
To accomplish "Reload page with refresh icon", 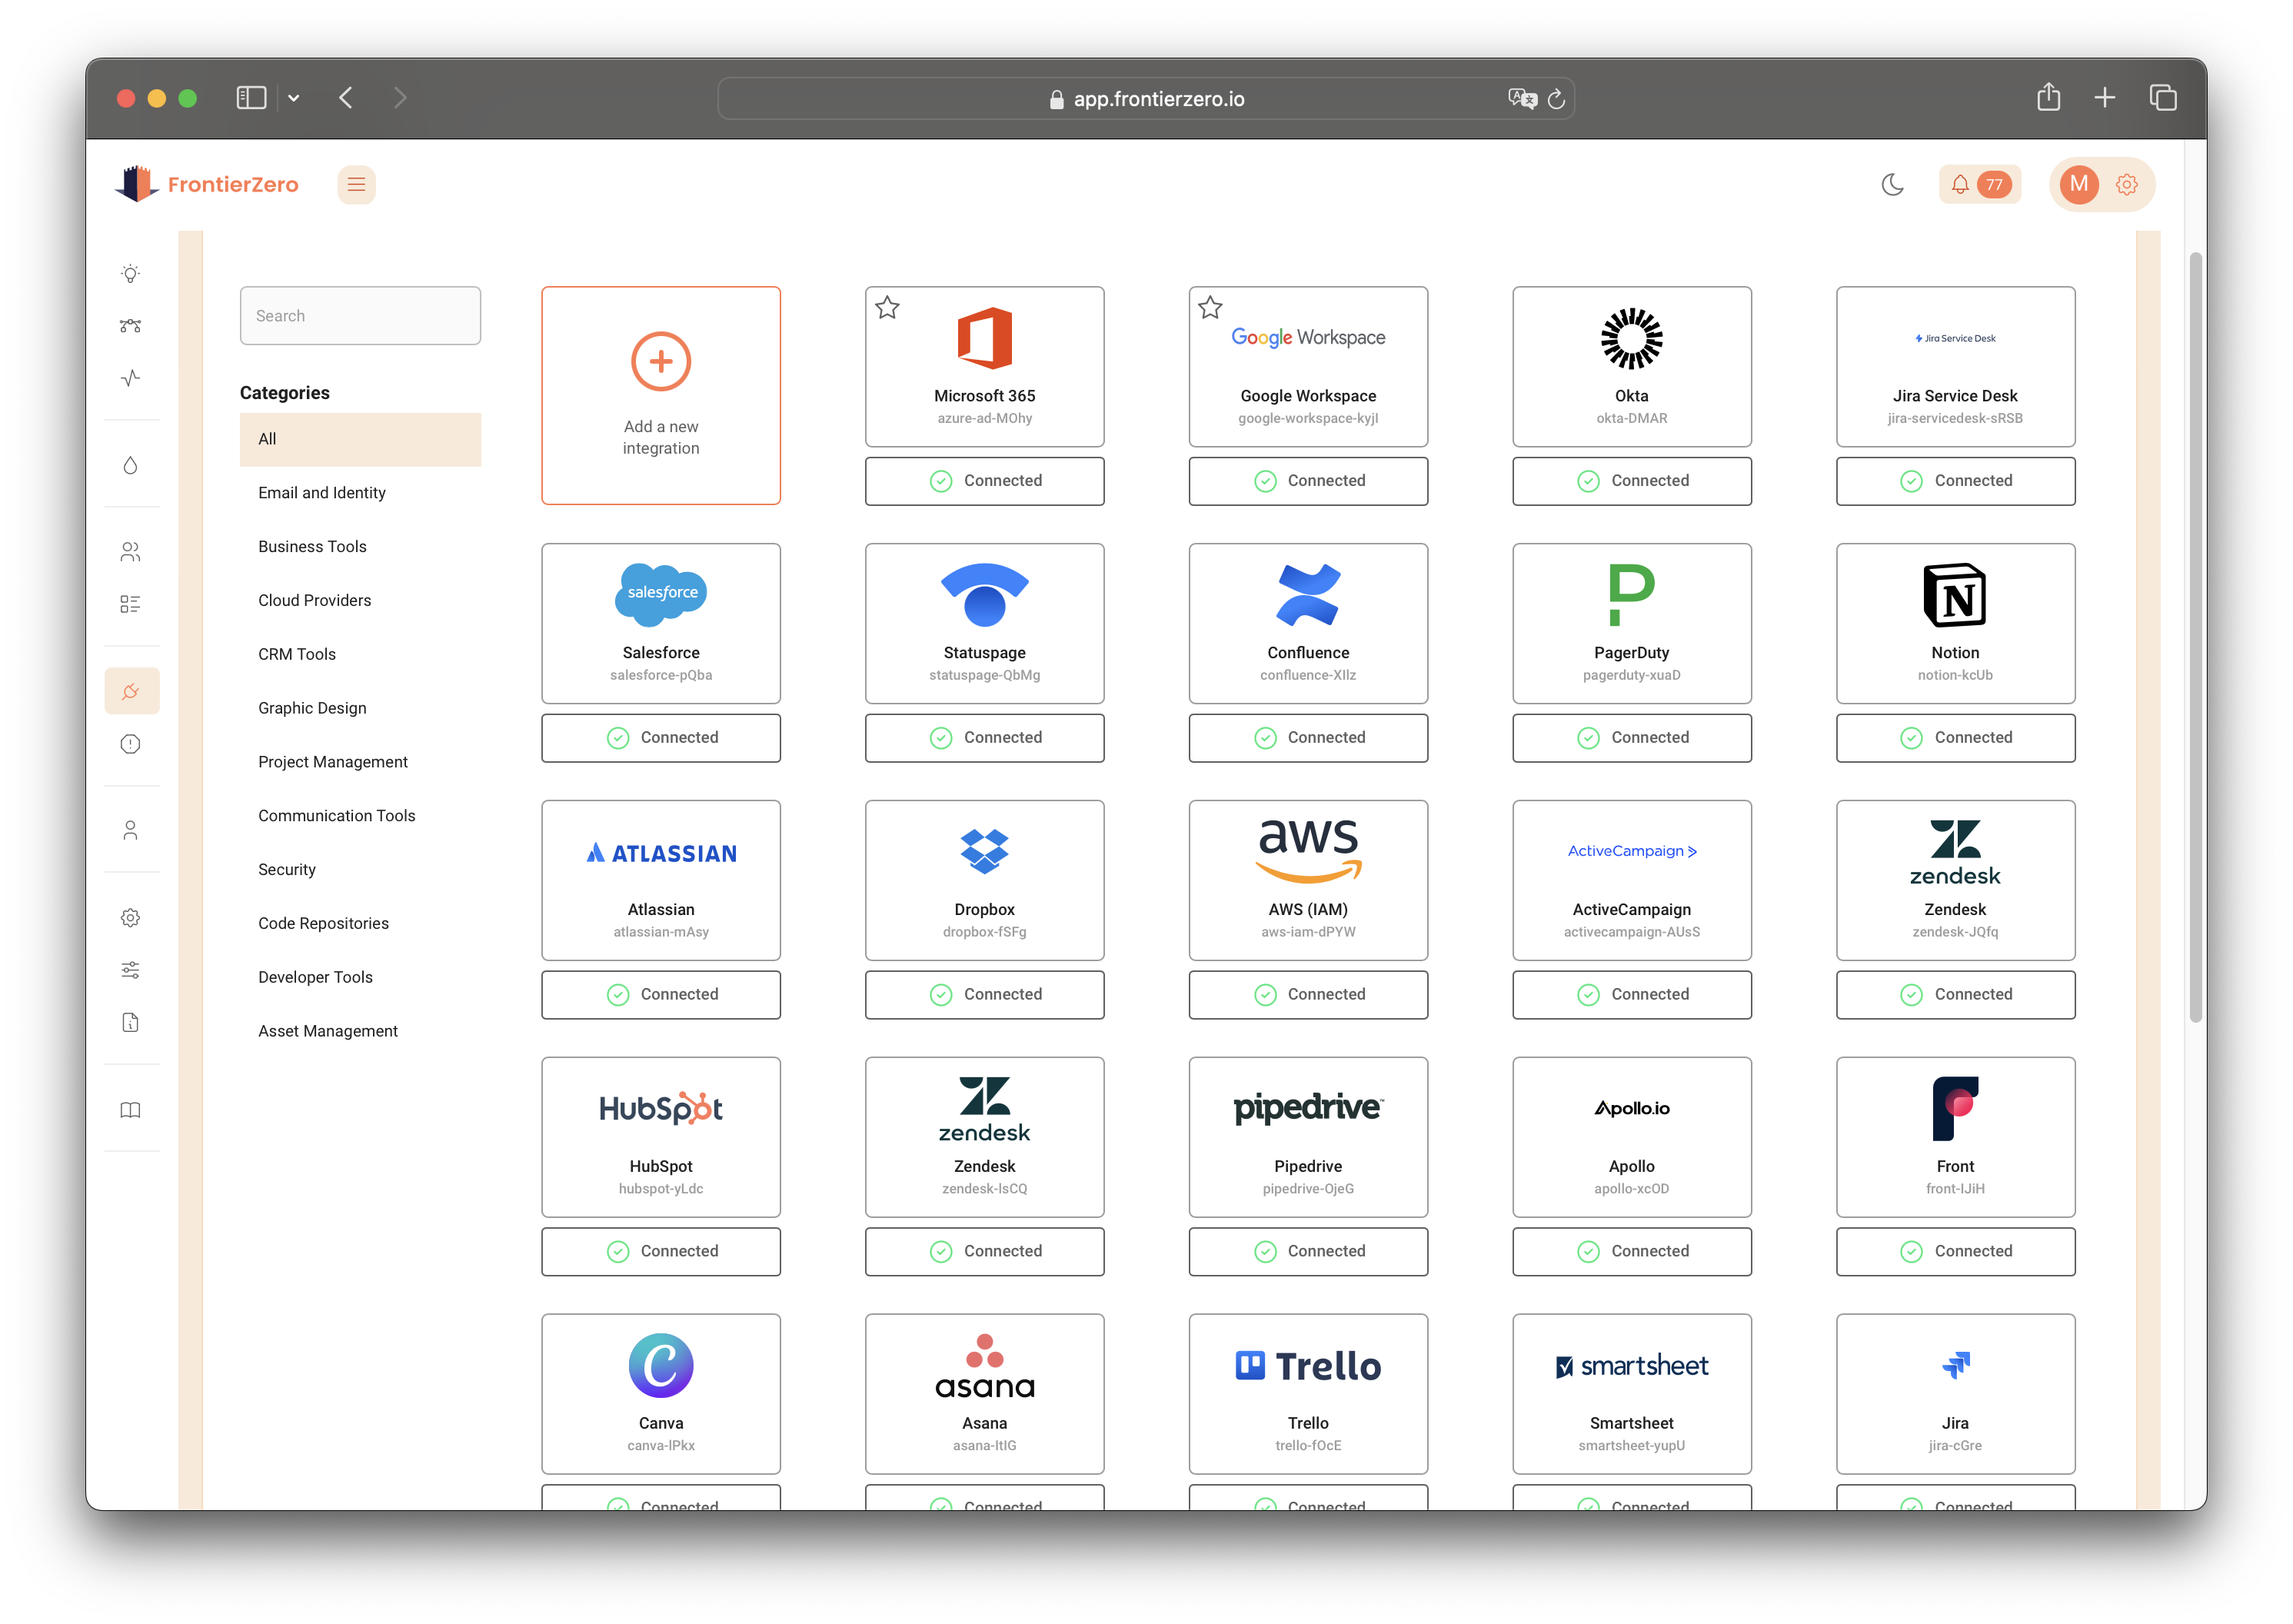I will point(1556,99).
